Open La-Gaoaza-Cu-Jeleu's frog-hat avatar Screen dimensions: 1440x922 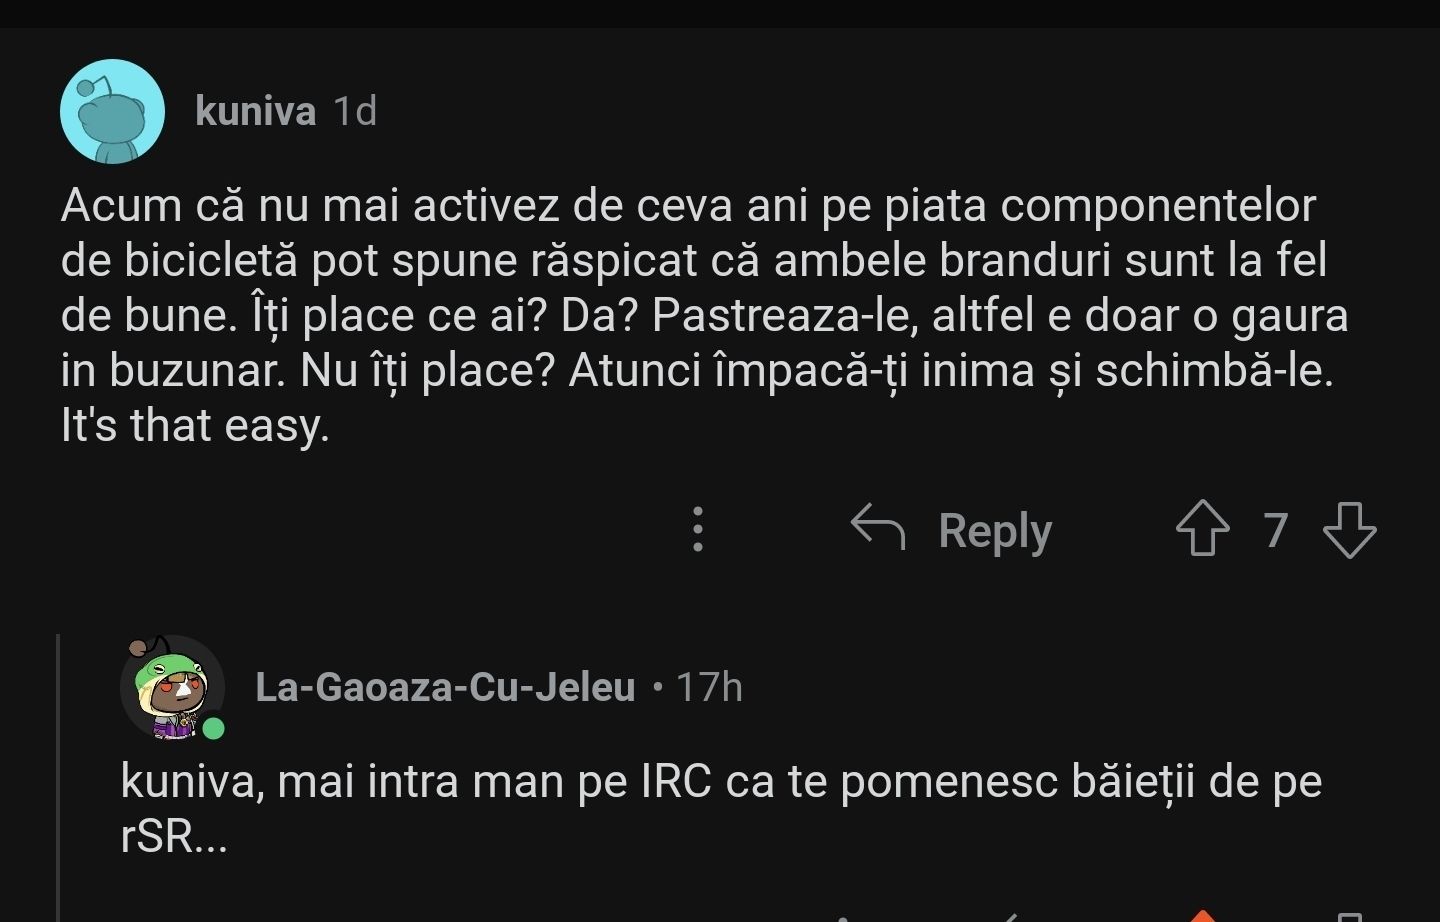tap(171, 687)
